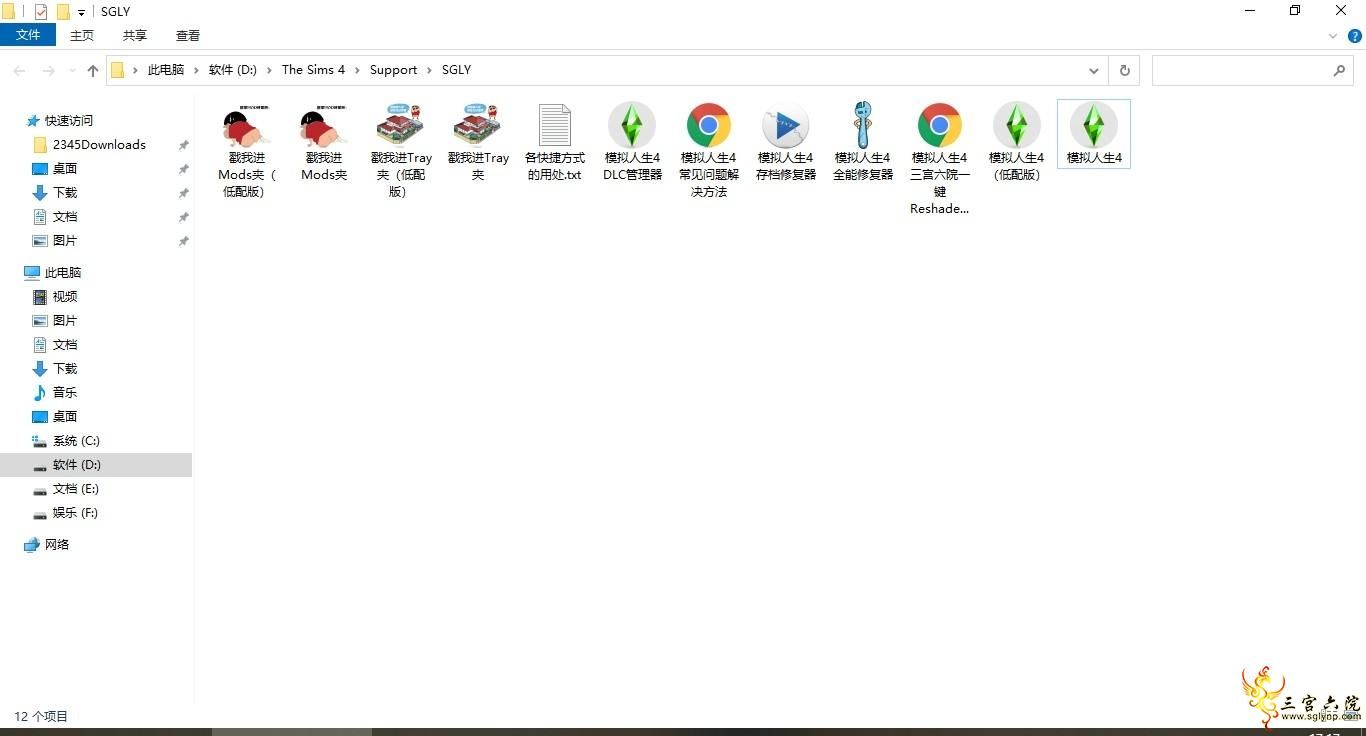This screenshot has height=736, width=1366.
Task: Expand the ribbon with chevron
Action: (1333, 36)
